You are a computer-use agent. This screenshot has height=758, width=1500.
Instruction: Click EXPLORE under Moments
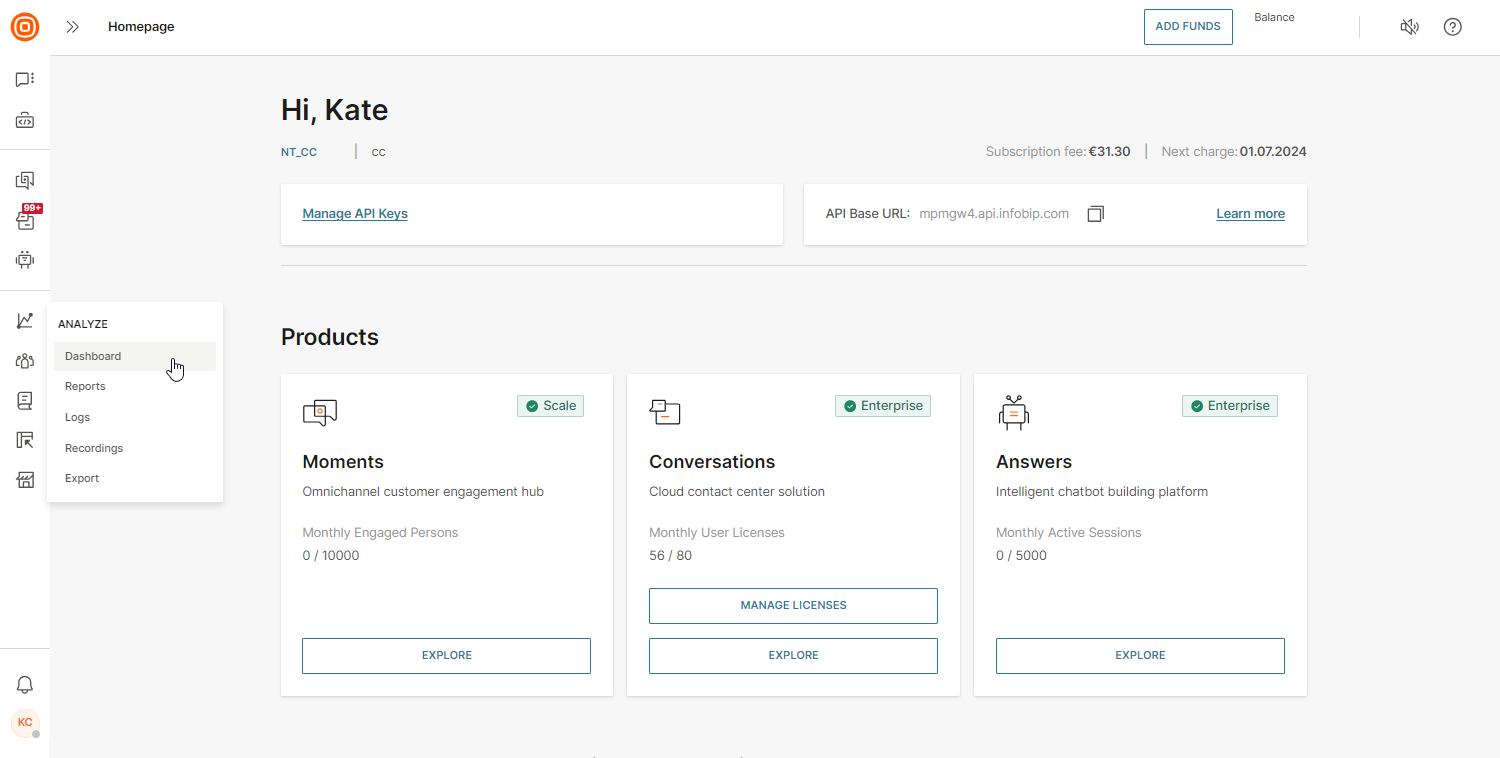(446, 656)
